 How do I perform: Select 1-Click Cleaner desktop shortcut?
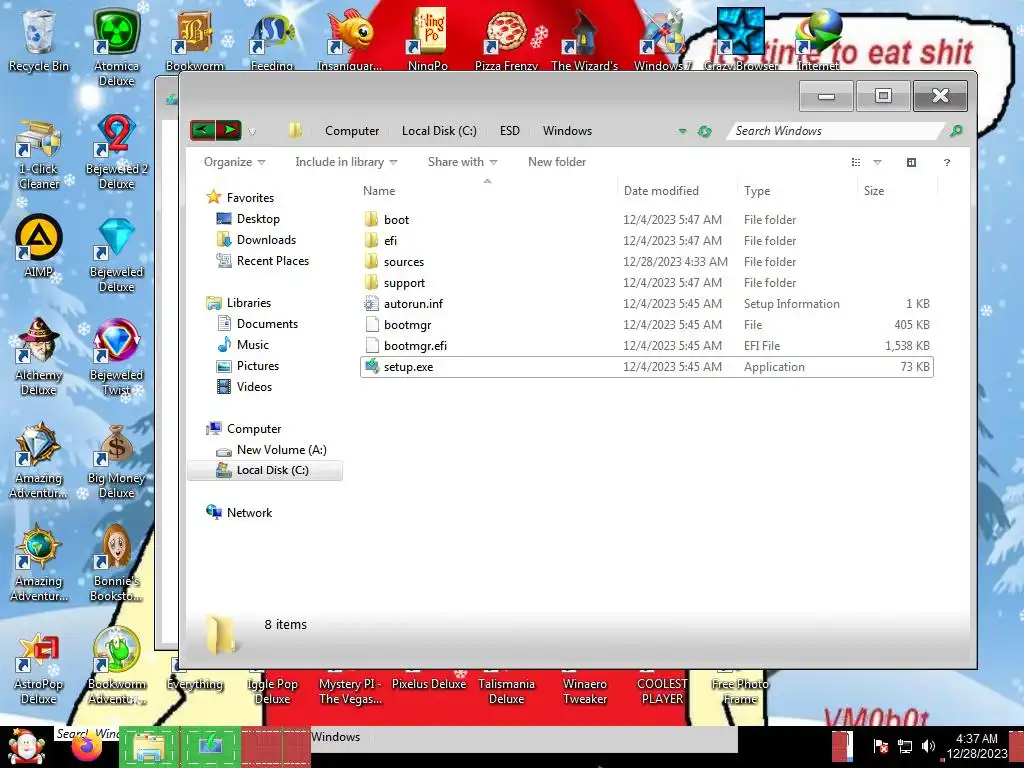click(x=38, y=155)
